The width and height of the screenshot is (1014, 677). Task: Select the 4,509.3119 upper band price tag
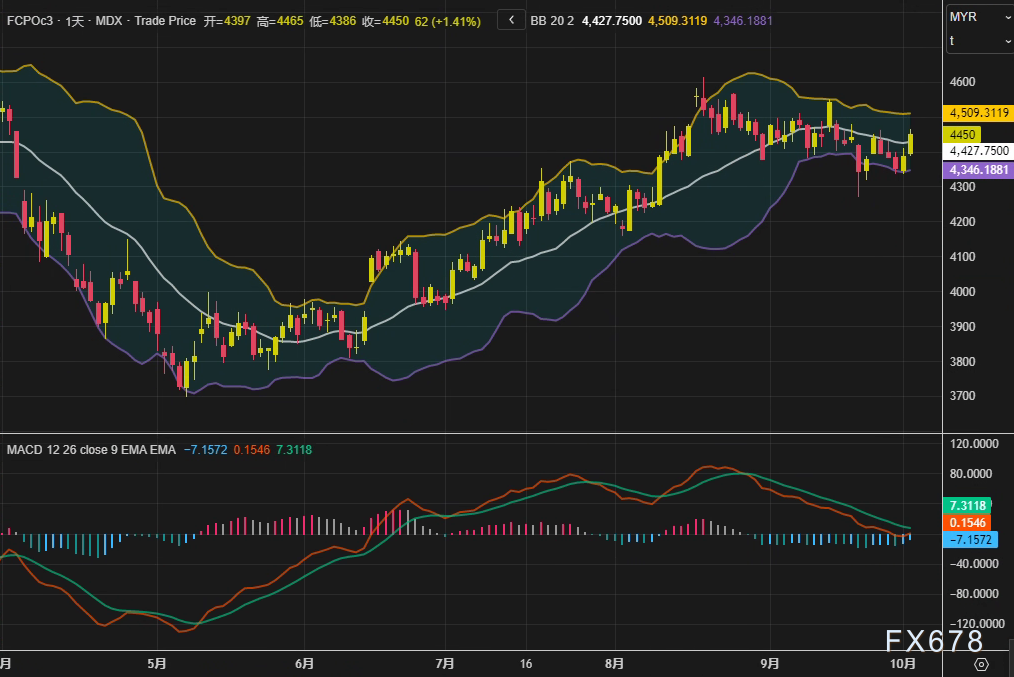pos(979,113)
